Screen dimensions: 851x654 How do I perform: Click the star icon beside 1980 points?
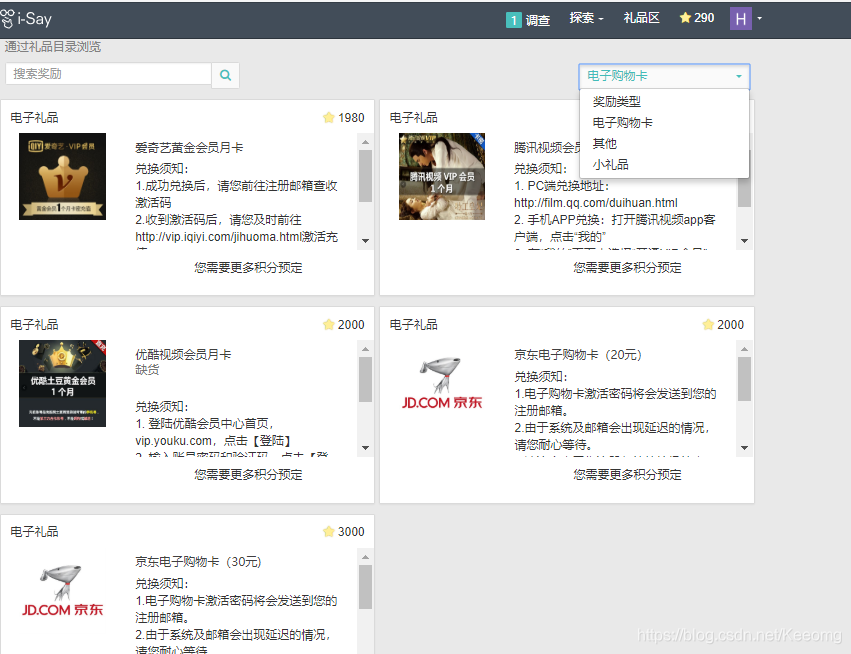[328, 117]
